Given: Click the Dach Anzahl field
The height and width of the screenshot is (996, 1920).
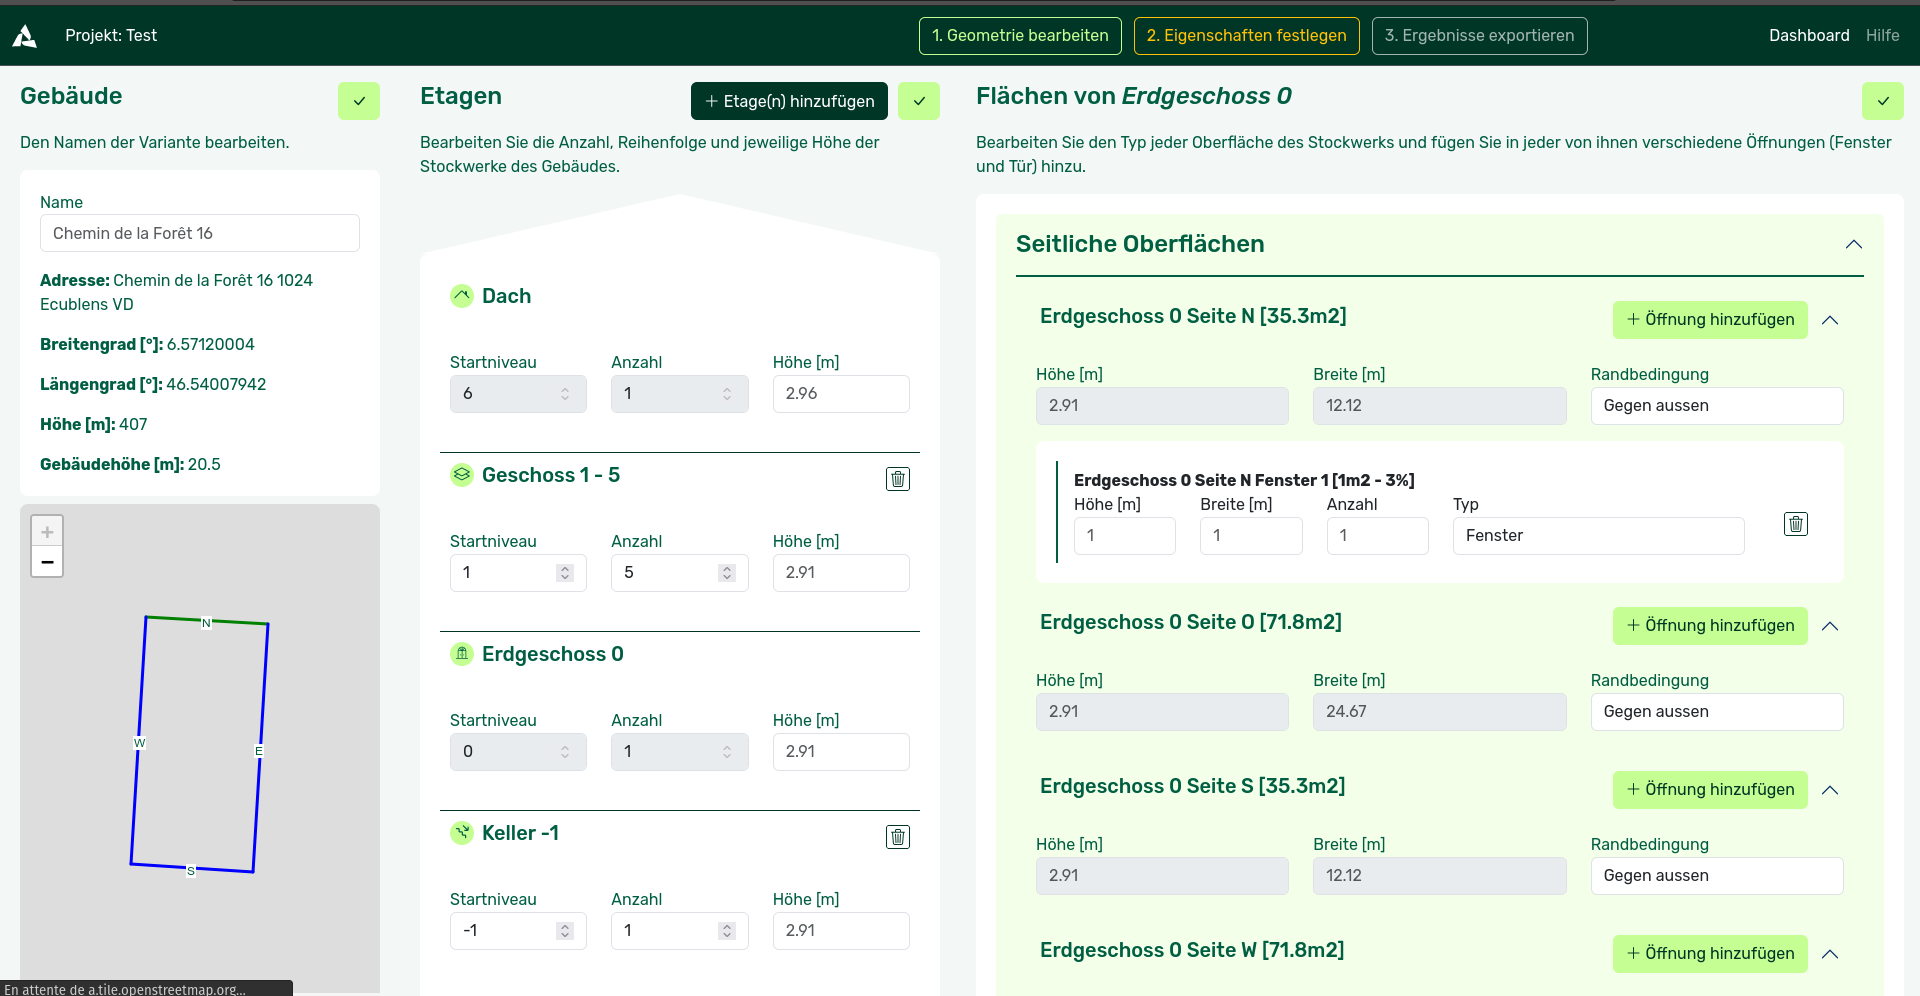Looking at the screenshot, I should [679, 394].
